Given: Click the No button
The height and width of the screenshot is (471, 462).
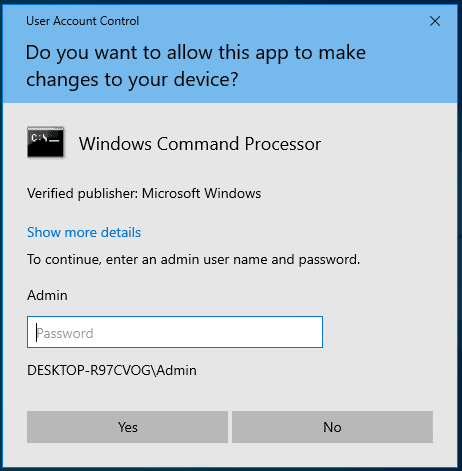Looking at the screenshot, I should (x=332, y=427).
